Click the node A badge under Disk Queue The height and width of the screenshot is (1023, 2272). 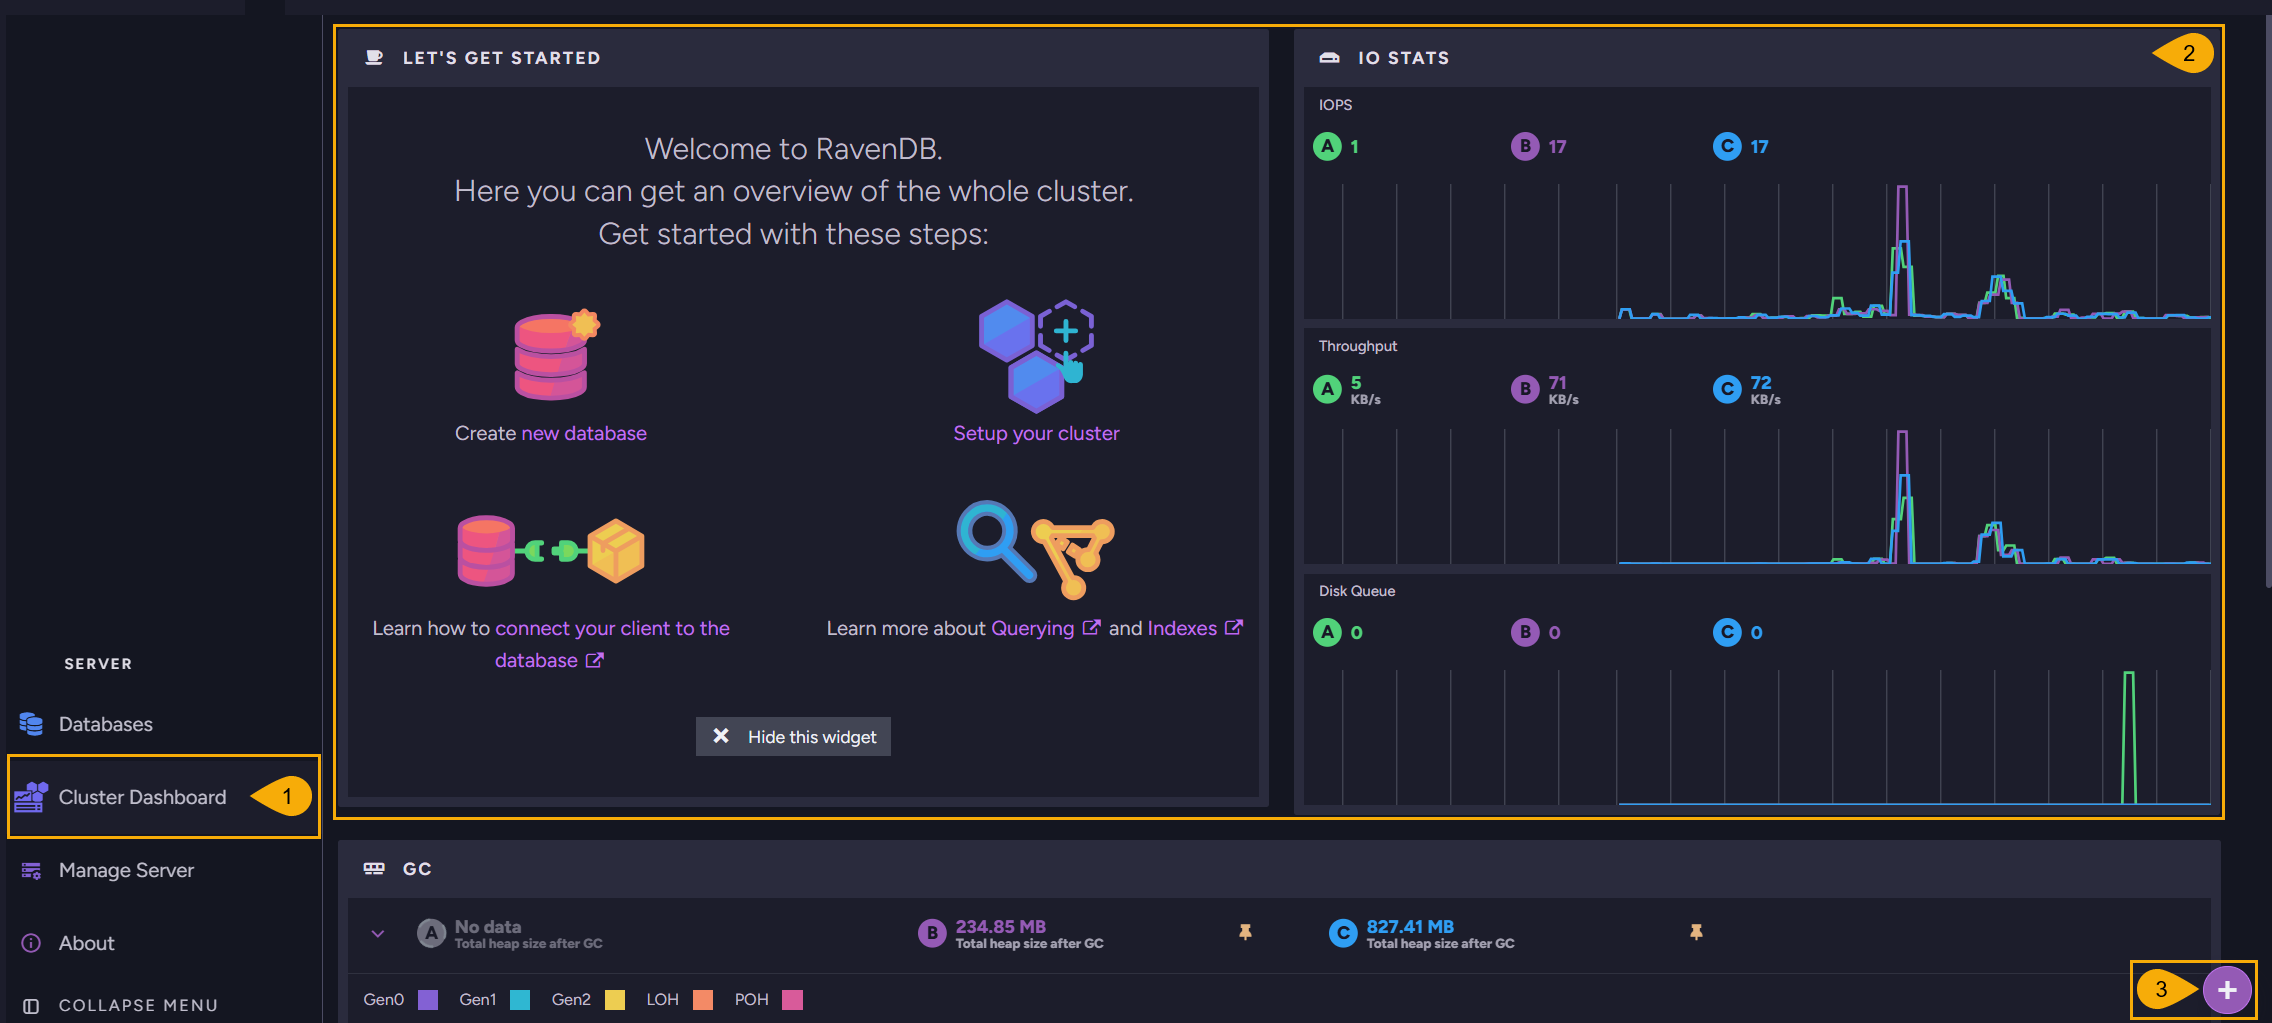point(1327,632)
